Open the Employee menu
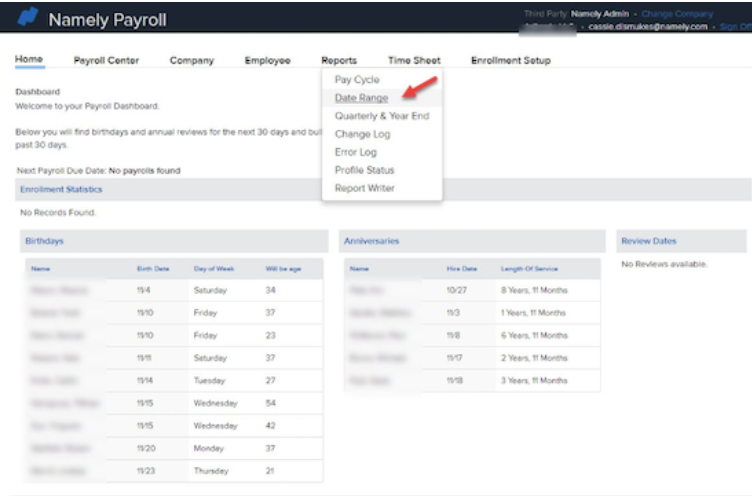Screen dimensions: 752x496 click(x=267, y=61)
